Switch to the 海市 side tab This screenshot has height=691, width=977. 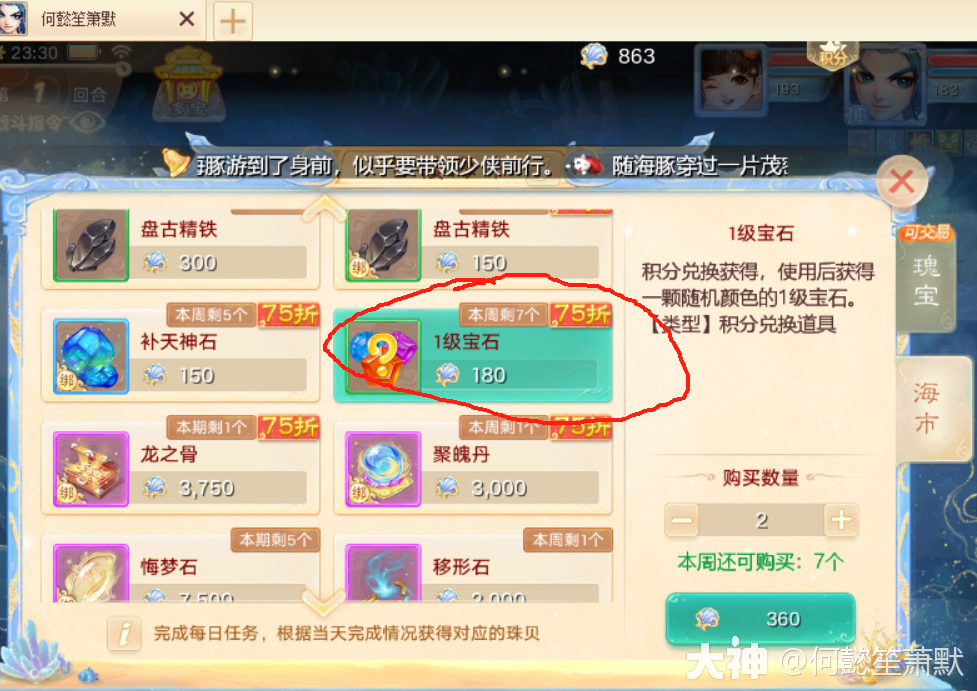932,409
